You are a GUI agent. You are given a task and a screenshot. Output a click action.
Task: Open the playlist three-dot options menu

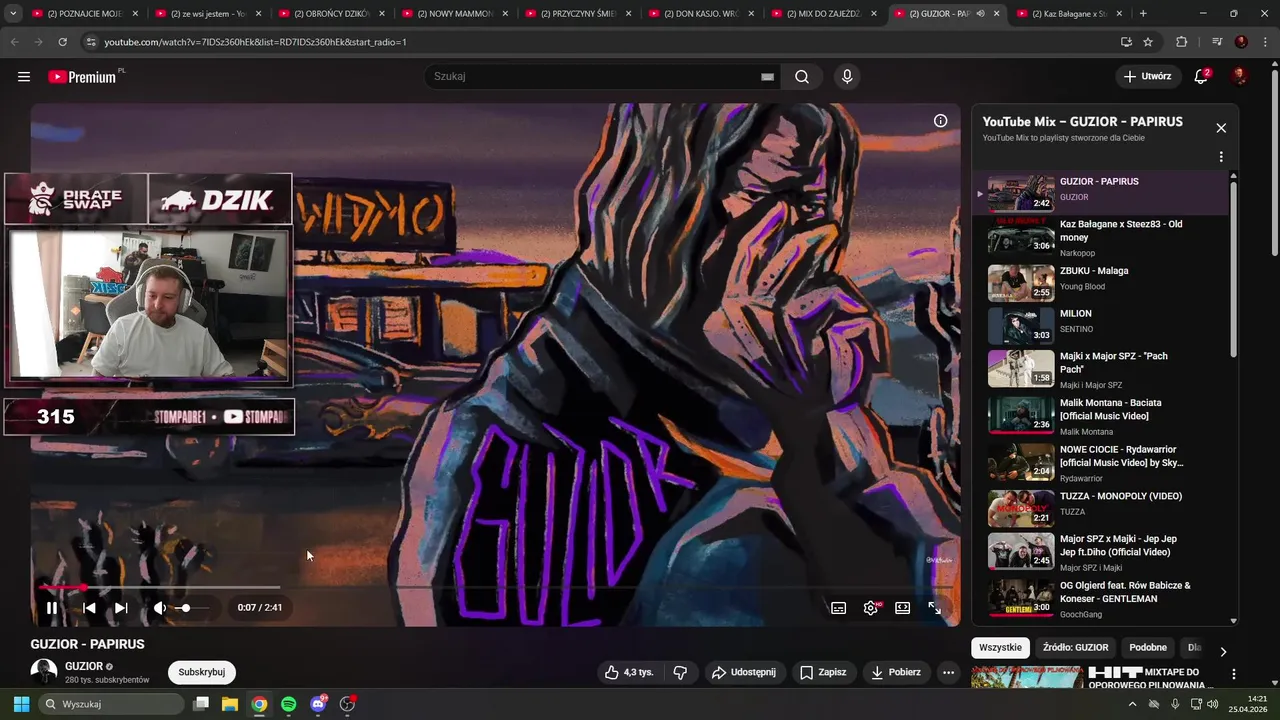point(1221,157)
